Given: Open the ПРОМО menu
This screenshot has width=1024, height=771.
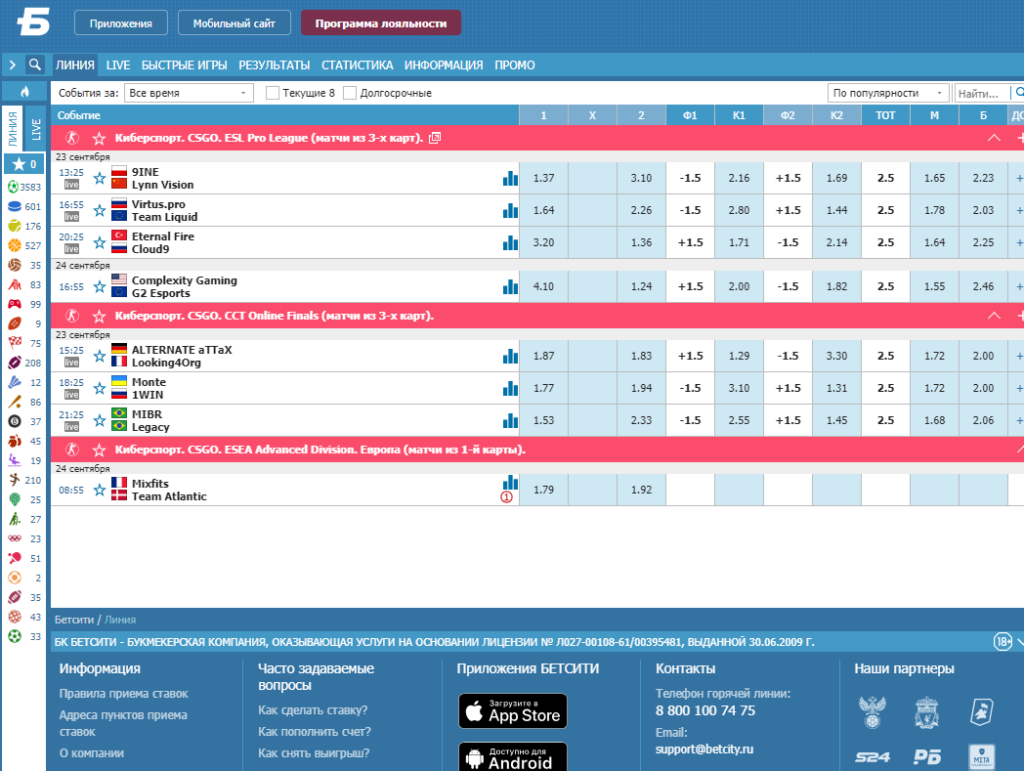Looking at the screenshot, I should tap(515, 65).
